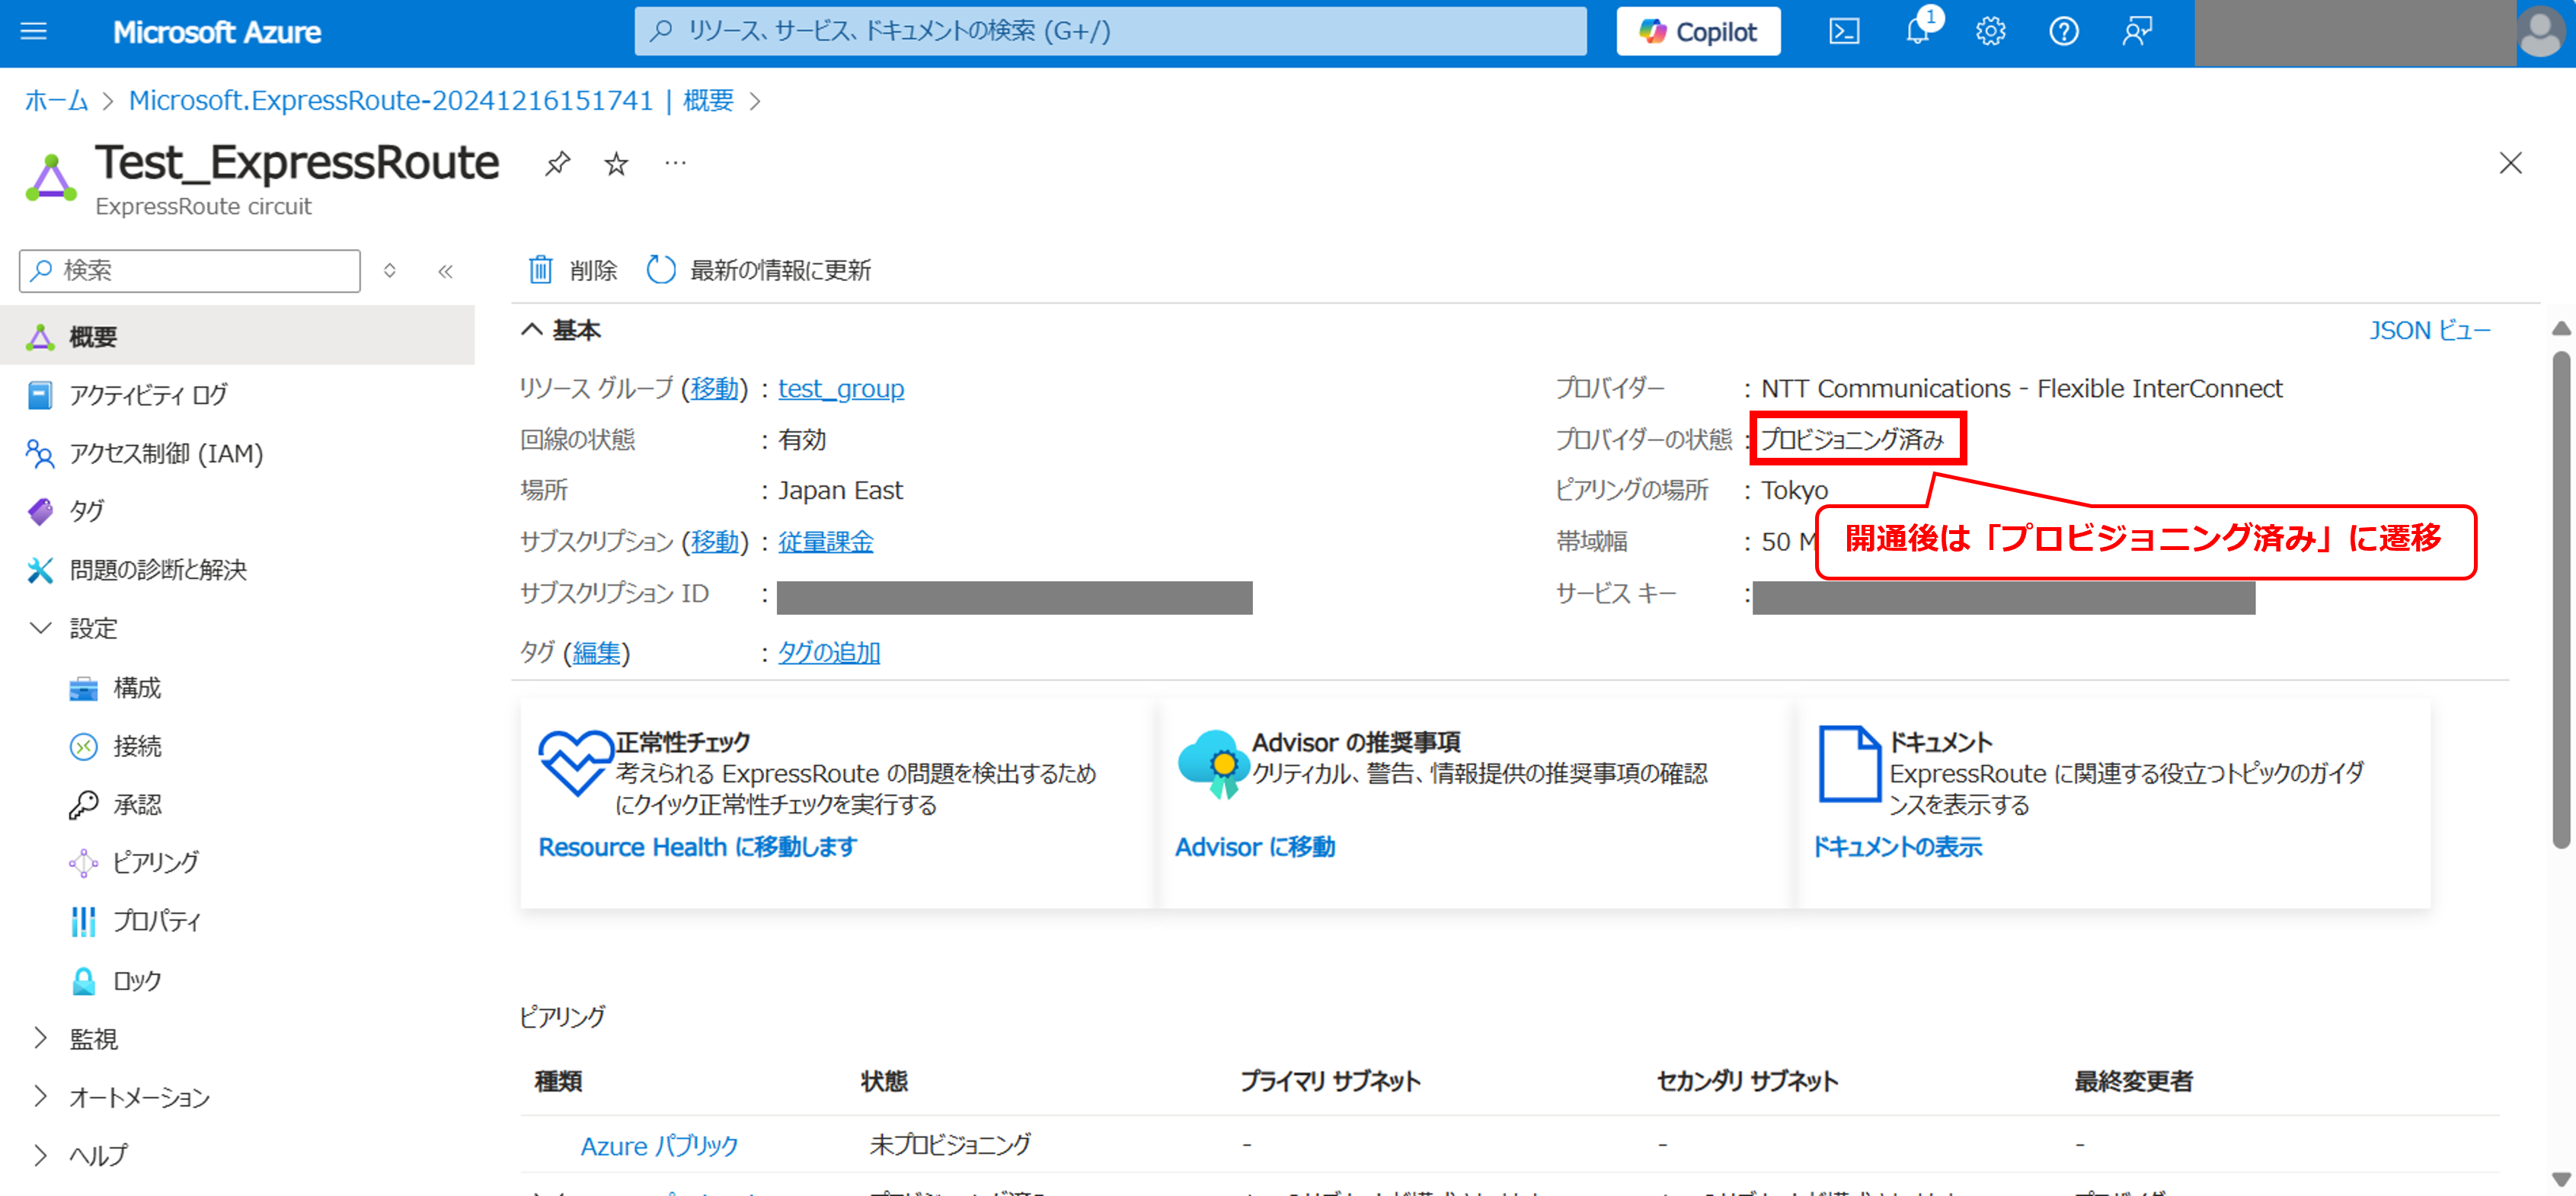Pin Test_ExpressRoute to dashboard
The height and width of the screenshot is (1196, 2576).
click(x=557, y=163)
